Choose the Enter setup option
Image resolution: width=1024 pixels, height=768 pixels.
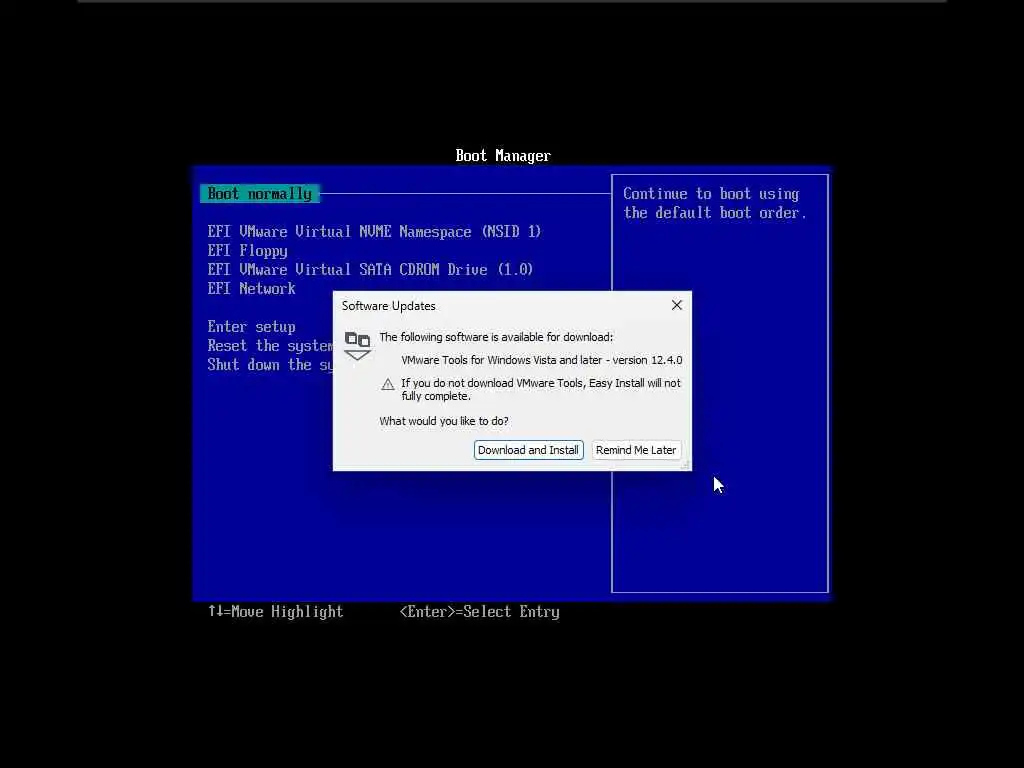click(x=251, y=327)
